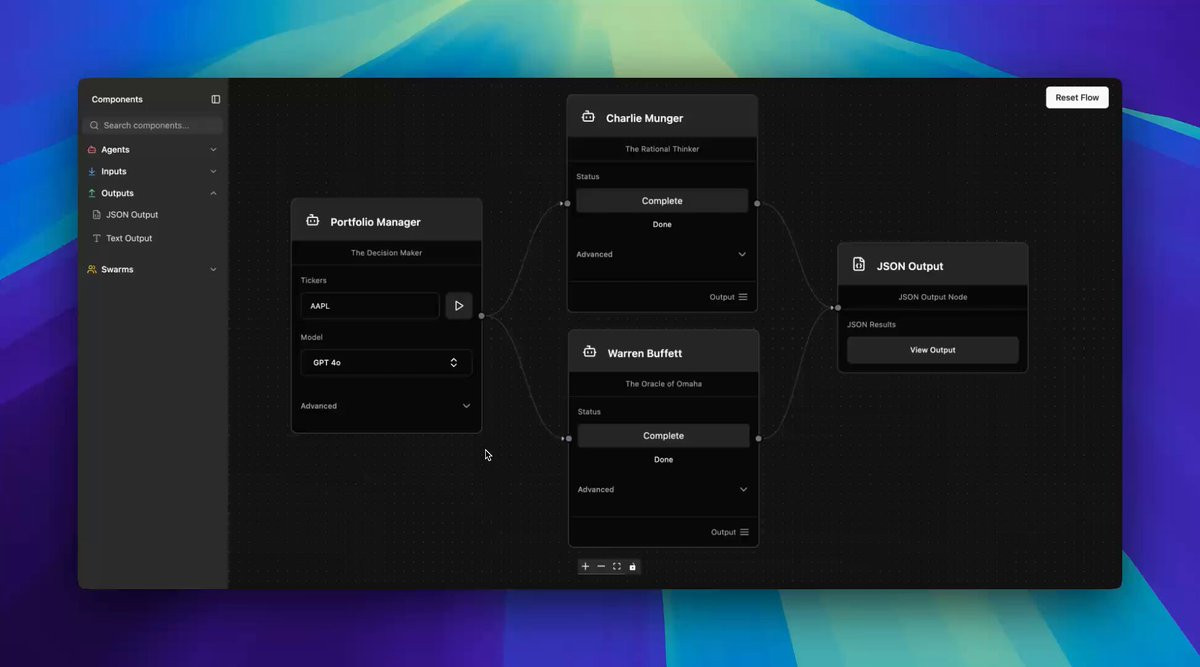Click the 'Model' label in Portfolio Manager
Viewport: 1200px width, 667px height.
[x=312, y=337]
